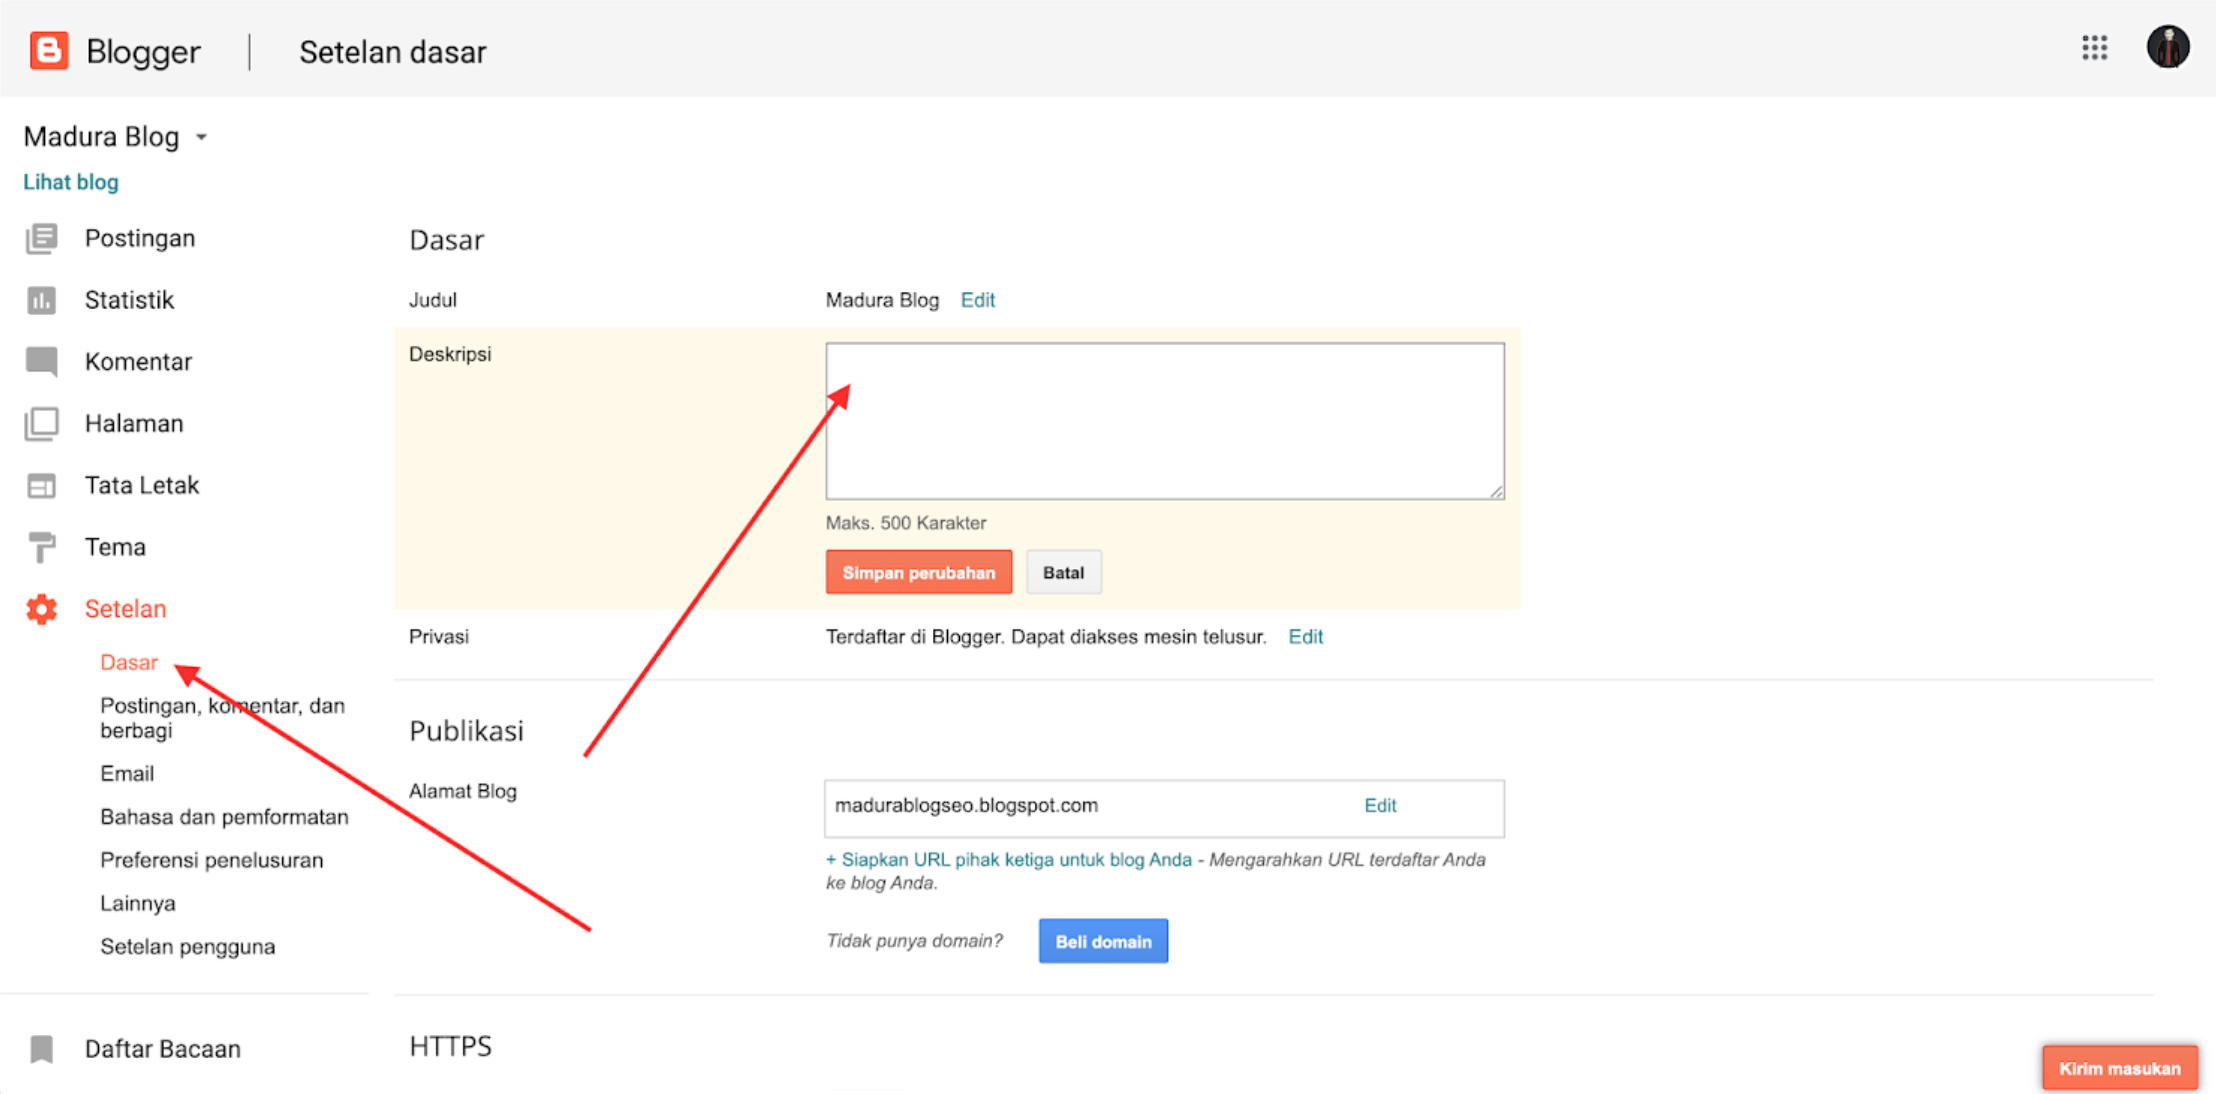Click the Tidak punya domain? text
2216x1094 pixels.
[x=914, y=941]
